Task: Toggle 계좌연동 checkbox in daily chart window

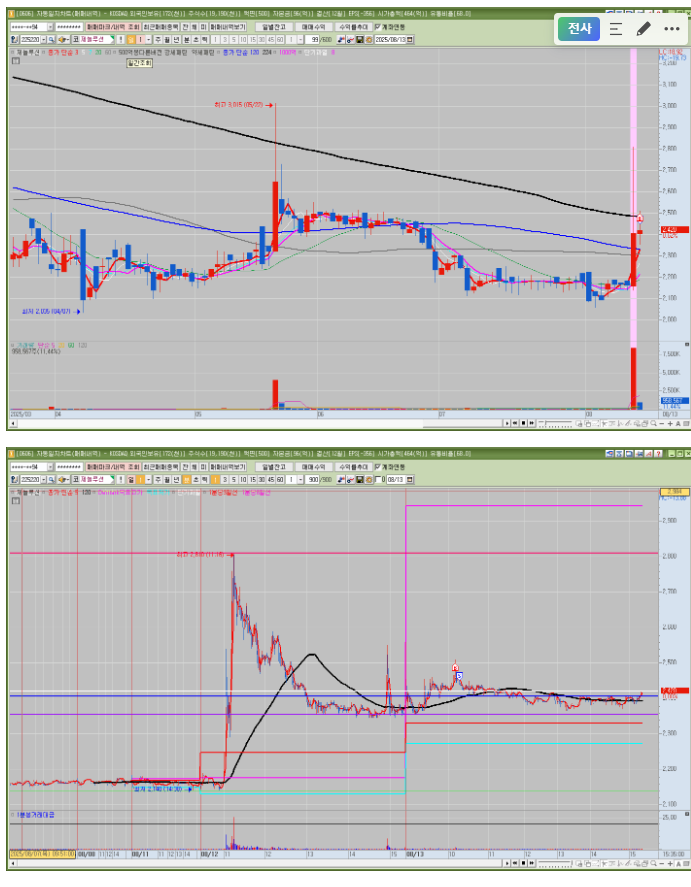Action: click(378, 27)
